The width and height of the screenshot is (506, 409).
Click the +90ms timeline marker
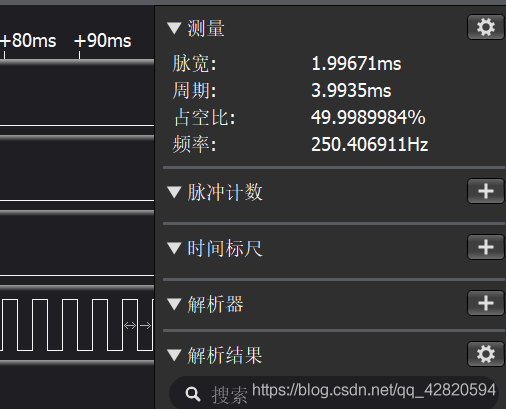(103, 41)
